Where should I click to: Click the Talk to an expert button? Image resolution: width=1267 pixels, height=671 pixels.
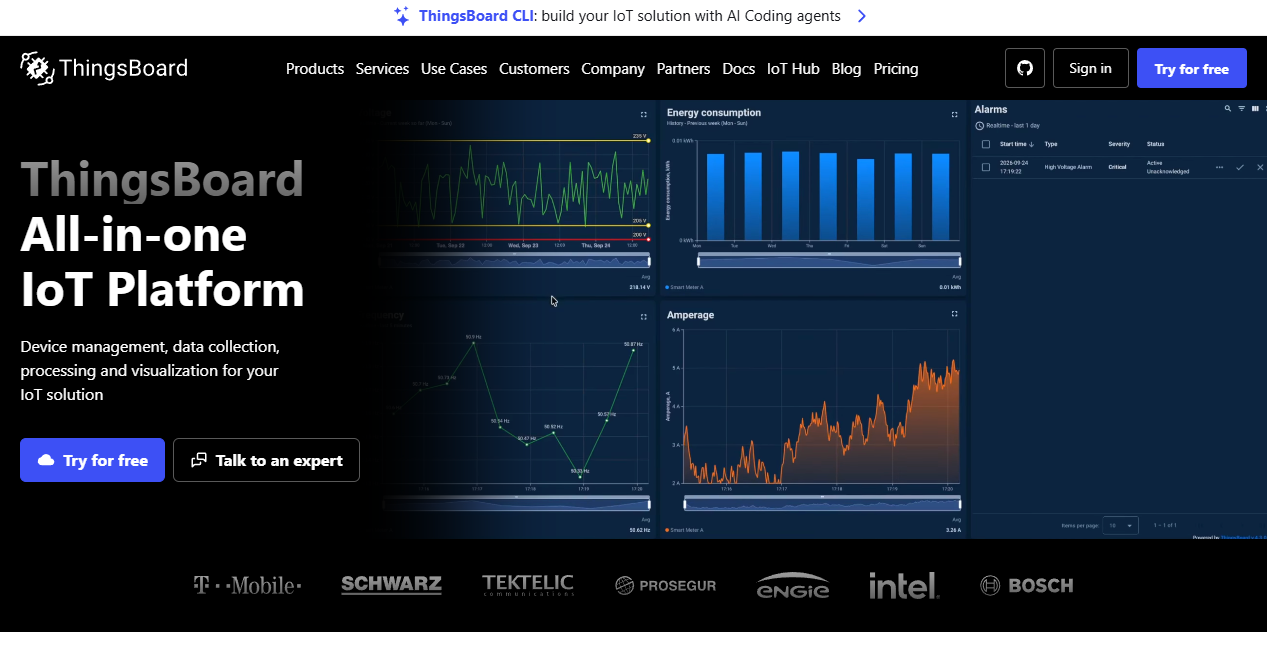pos(266,460)
